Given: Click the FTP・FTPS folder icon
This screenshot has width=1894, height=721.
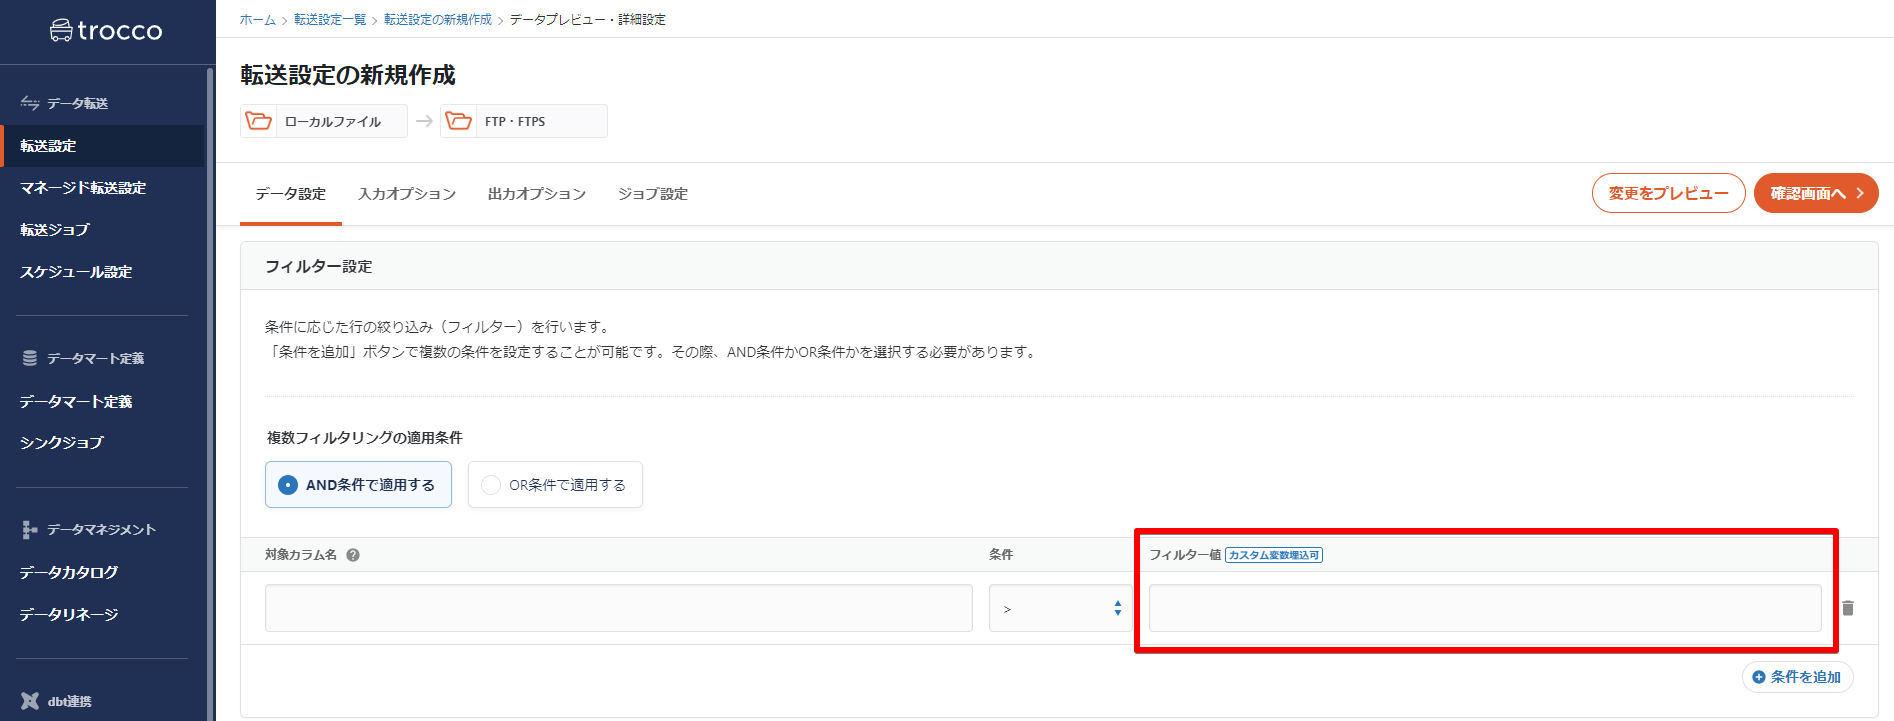Looking at the screenshot, I should point(459,121).
